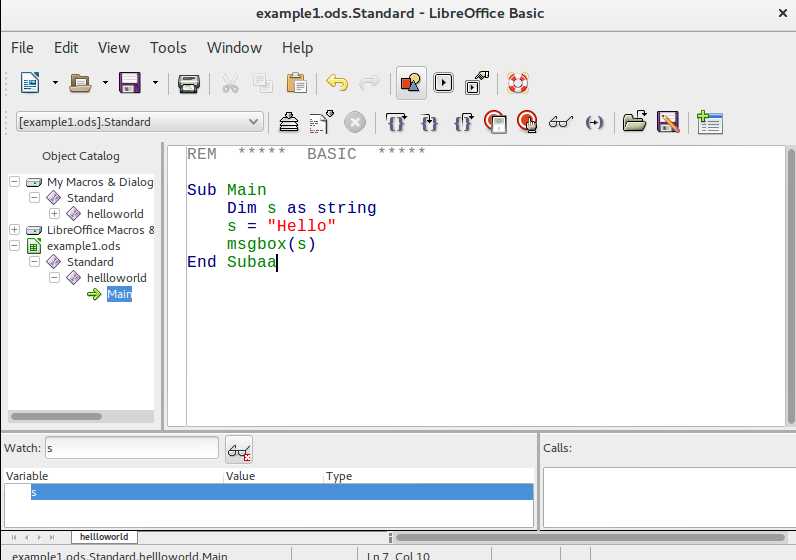Click the Print icon
The image size is (796, 560).
pyautogui.click(x=188, y=83)
